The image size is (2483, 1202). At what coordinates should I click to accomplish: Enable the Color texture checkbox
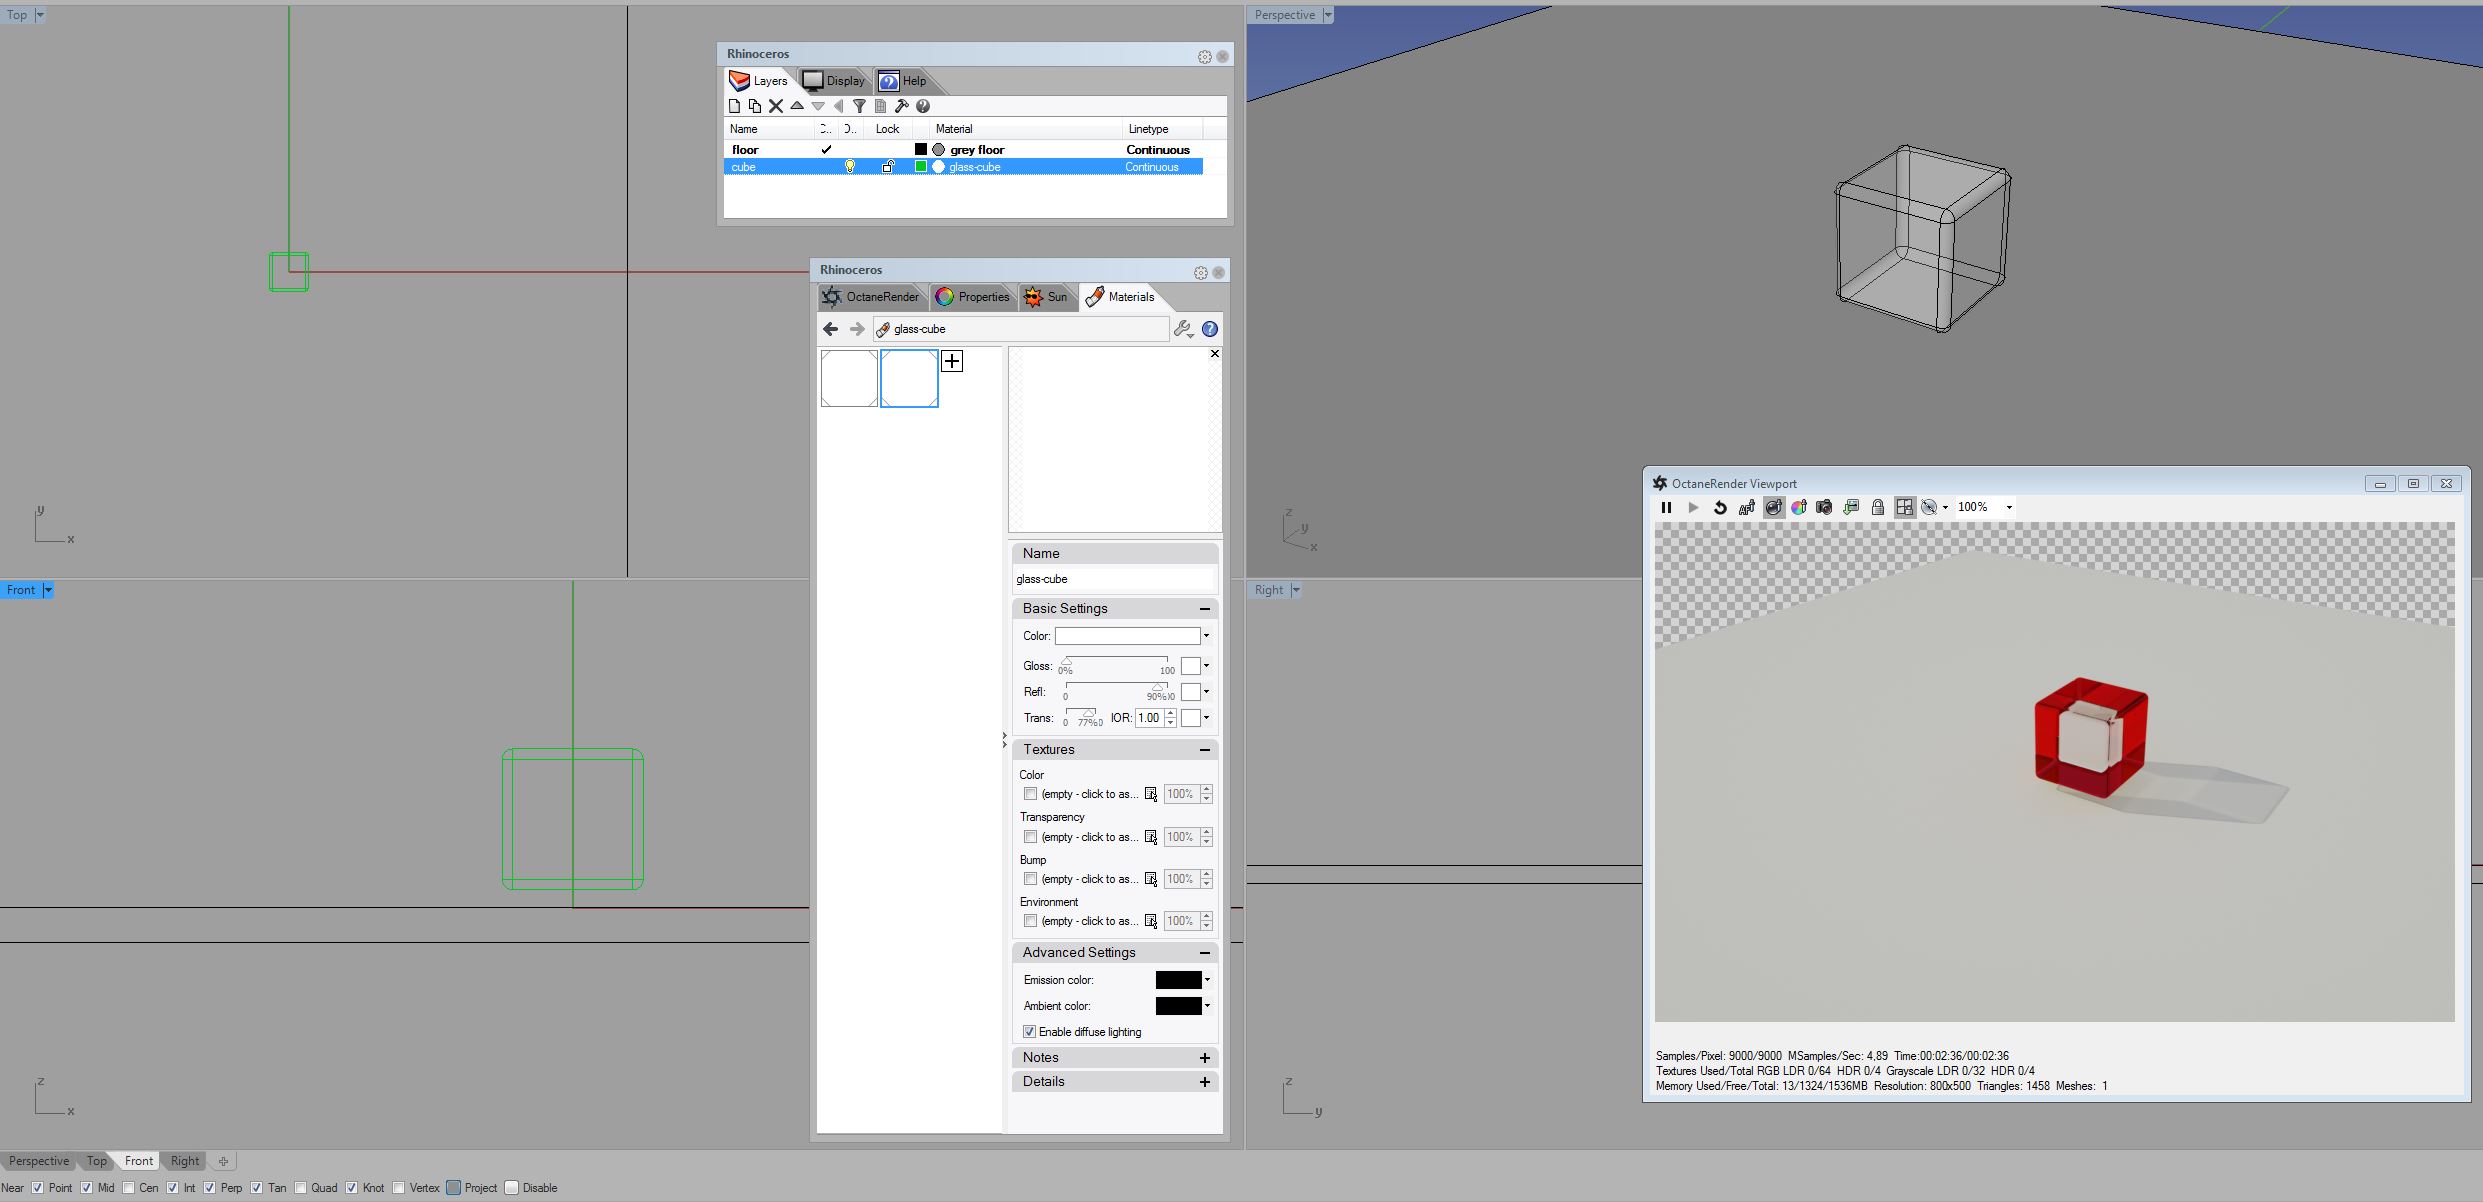pos(1030,794)
